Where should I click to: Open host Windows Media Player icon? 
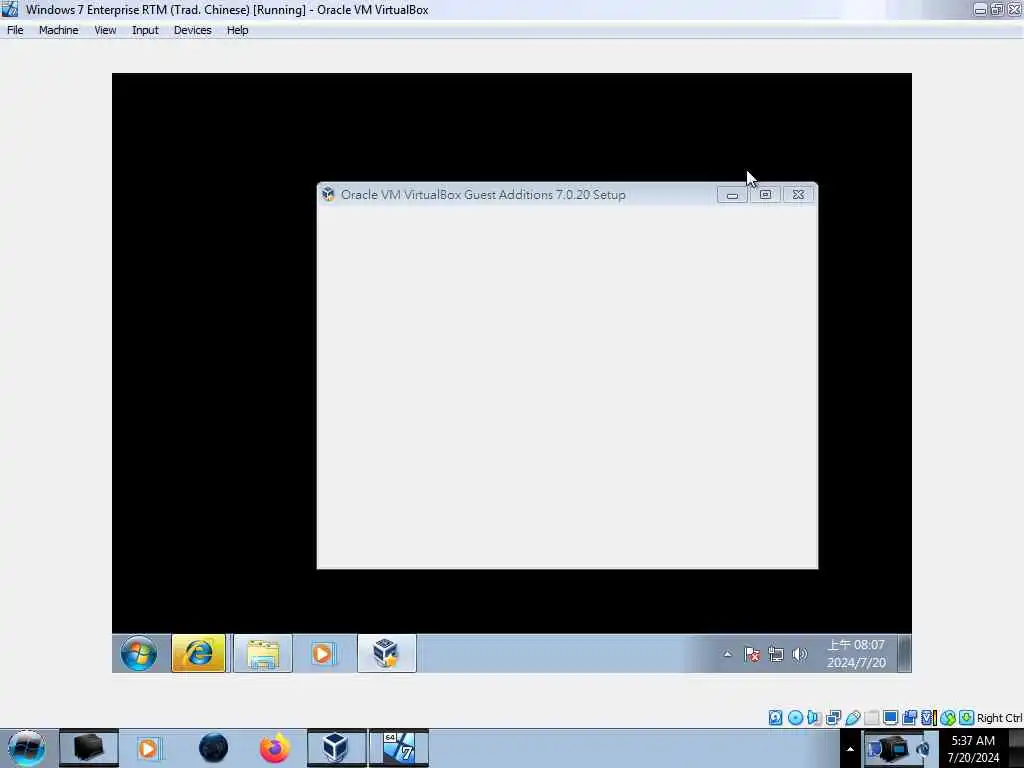(x=148, y=748)
